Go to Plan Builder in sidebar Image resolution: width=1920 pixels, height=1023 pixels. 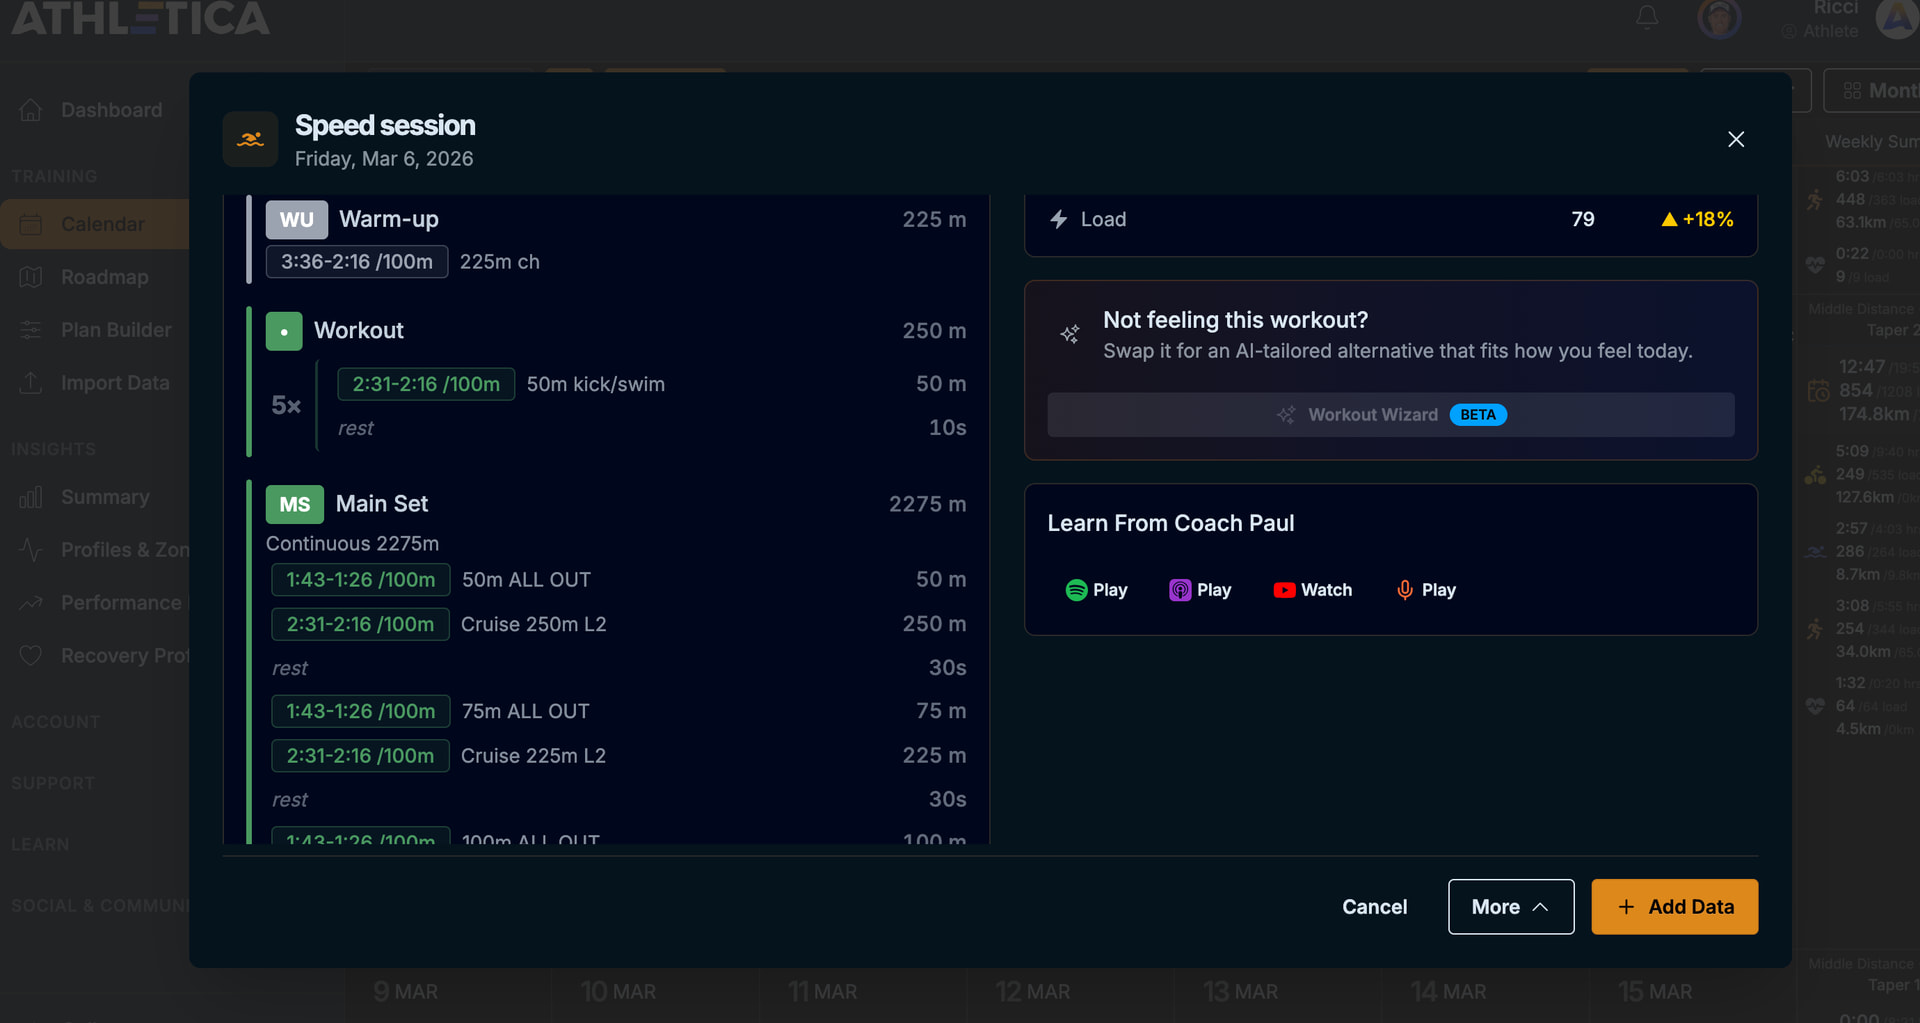(115, 330)
